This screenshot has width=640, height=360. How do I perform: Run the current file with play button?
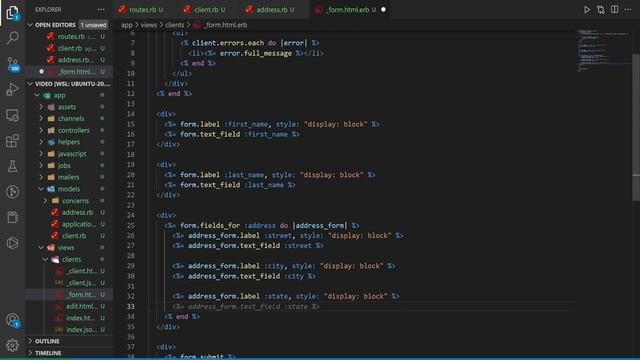click(x=587, y=9)
